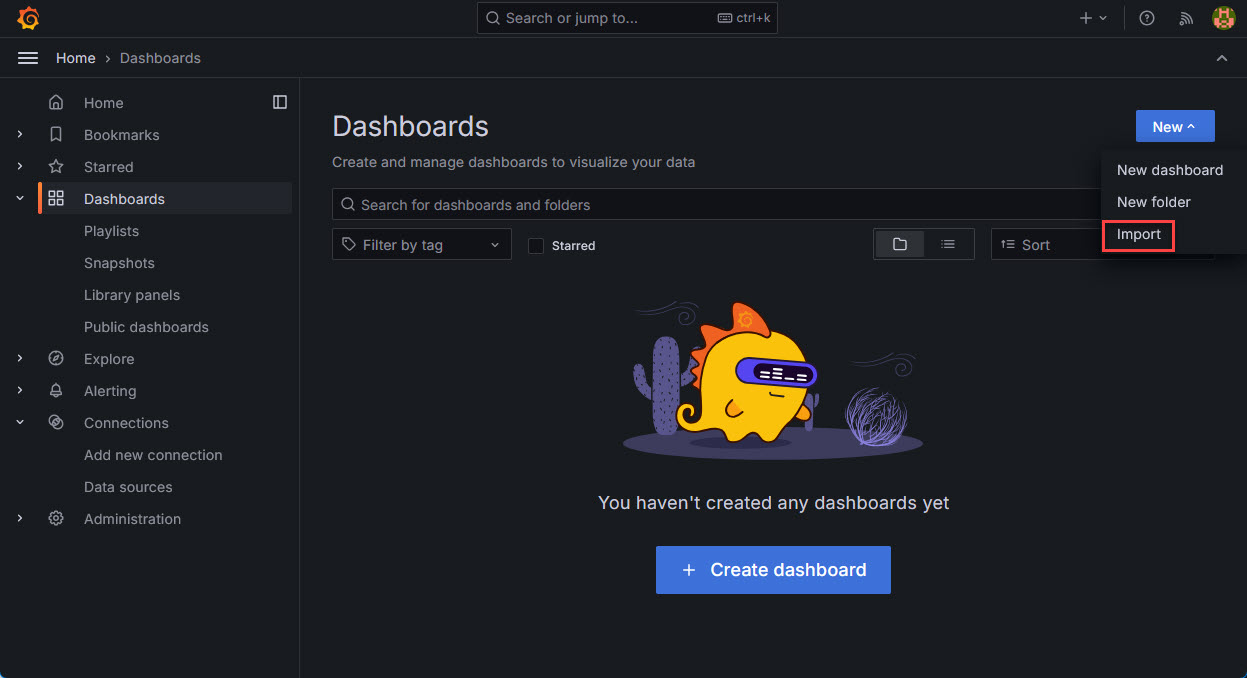This screenshot has height=678, width=1247.
Task: Open the Explore section icon
Action: pos(56,358)
